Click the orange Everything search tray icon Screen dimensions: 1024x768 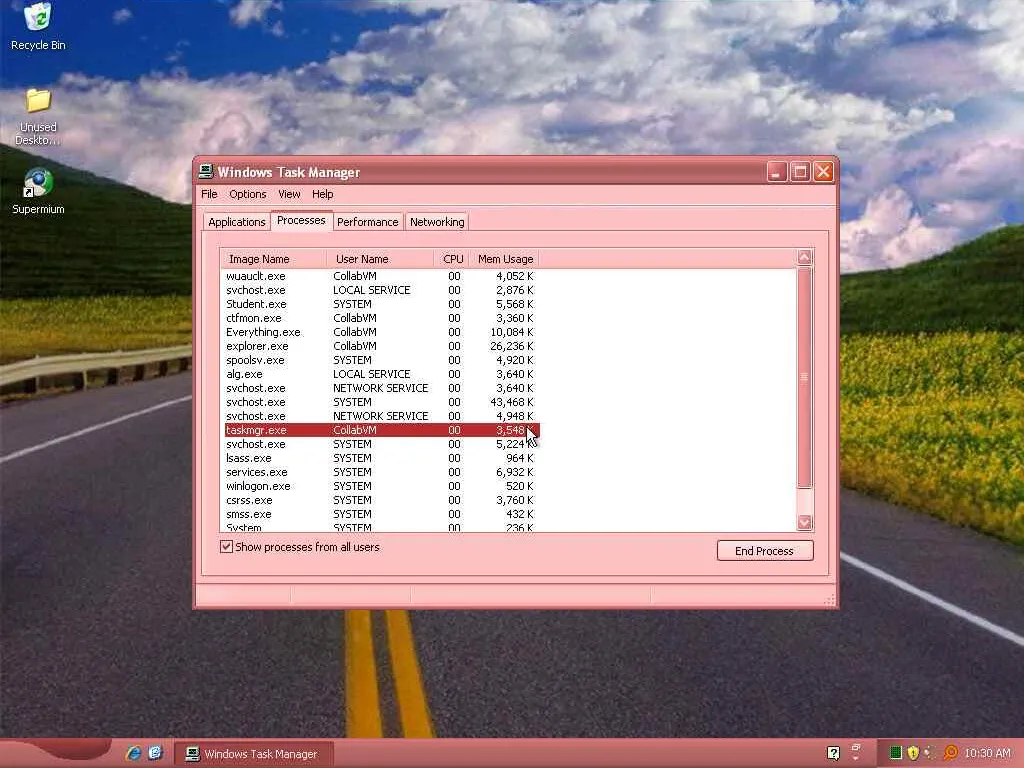(950, 753)
